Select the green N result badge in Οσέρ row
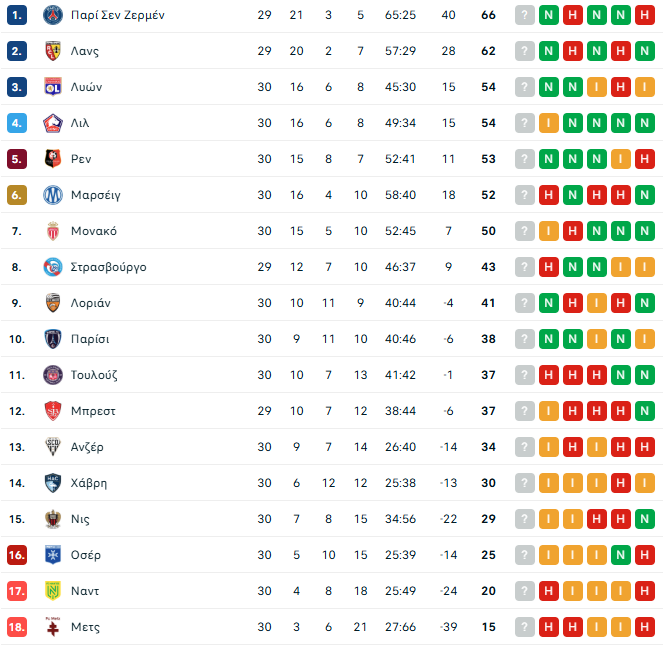The height and width of the screenshot is (646, 663). tap(621, 555)
